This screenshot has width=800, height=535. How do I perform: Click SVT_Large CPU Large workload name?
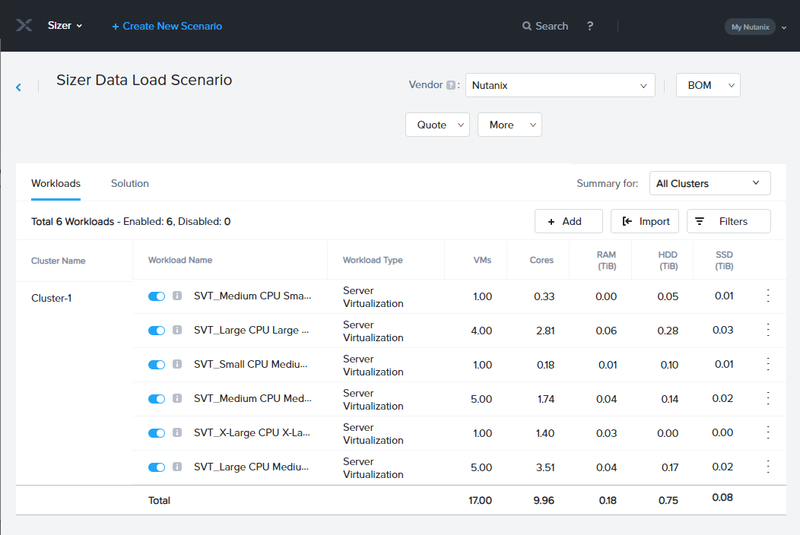tap(251, 330)
